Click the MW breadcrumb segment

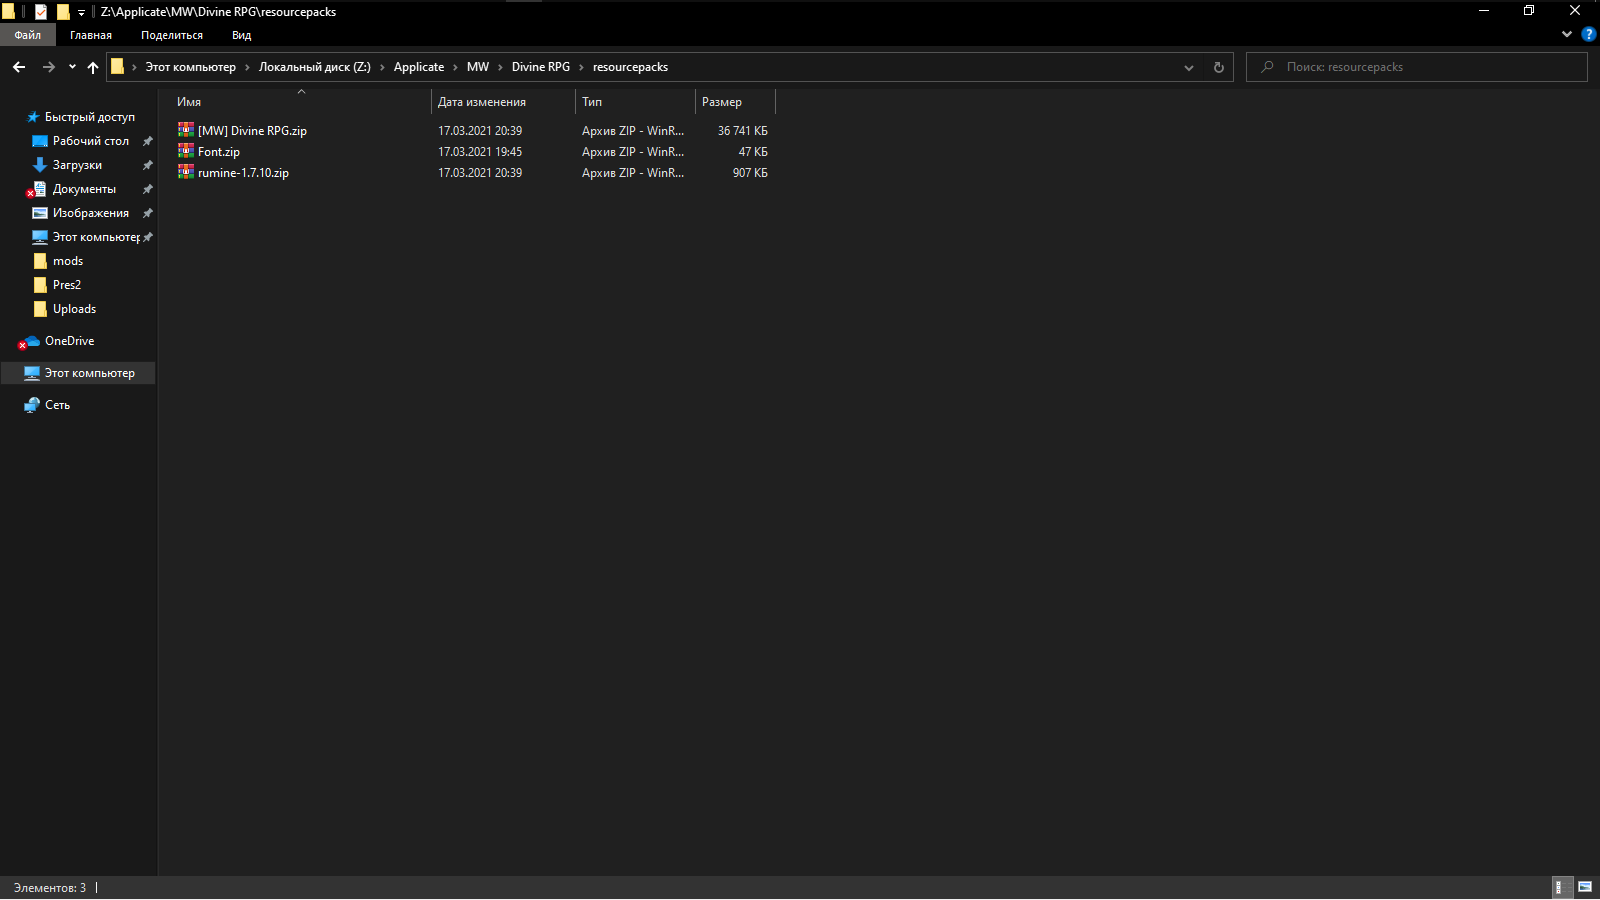[x=478, y=67]
